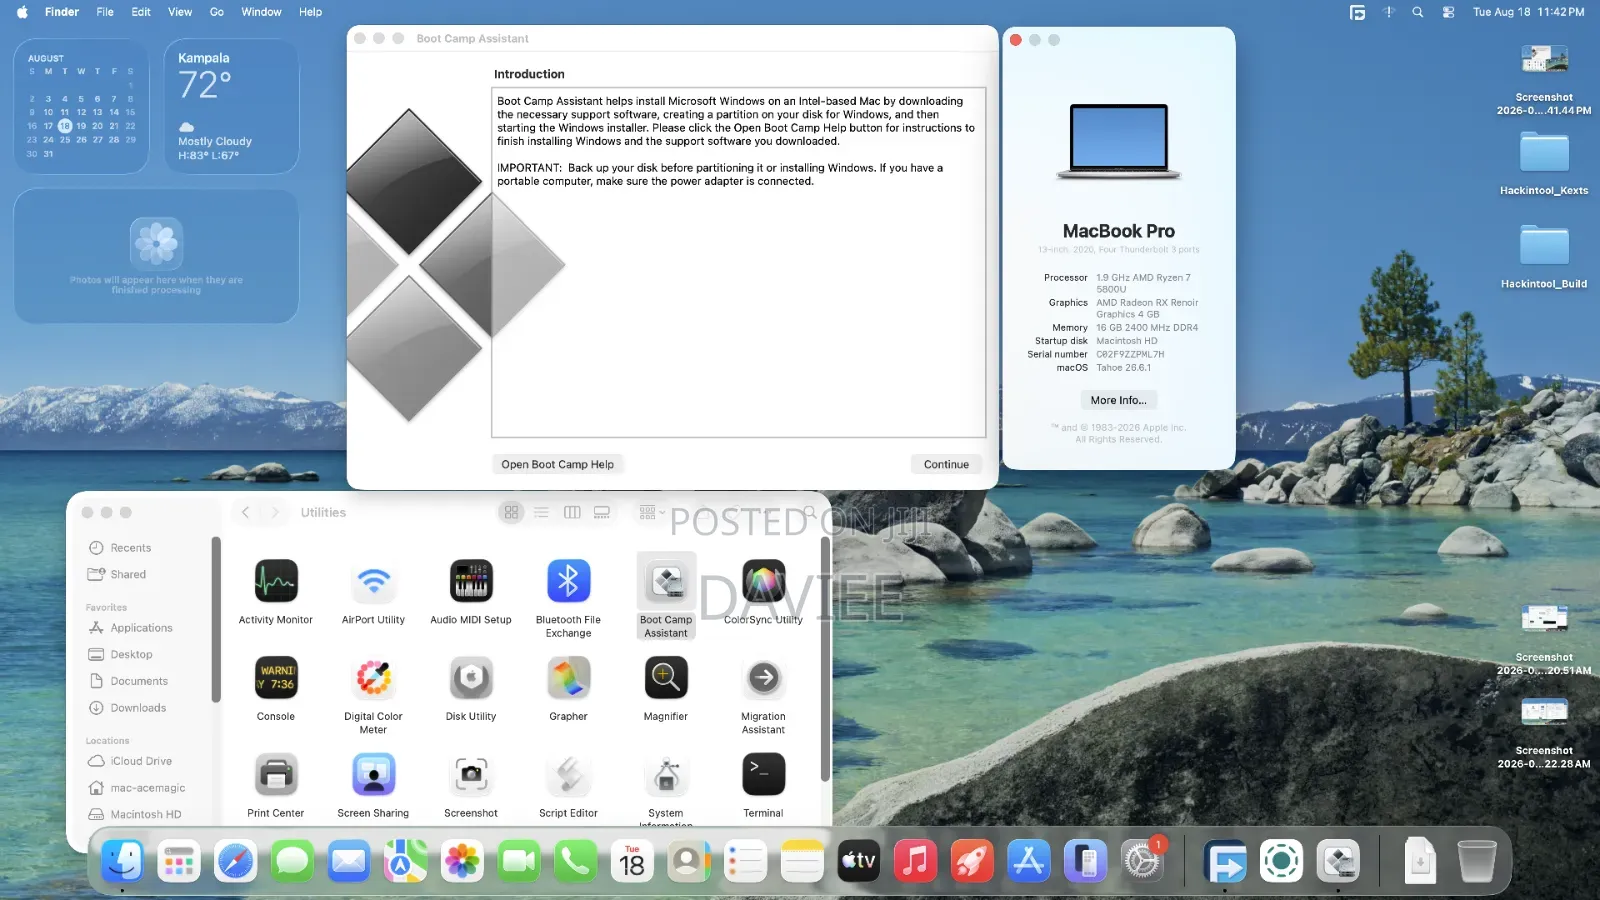Open Safari from the Dock
Screen dimensions: 1600x900
pos(236,861)
